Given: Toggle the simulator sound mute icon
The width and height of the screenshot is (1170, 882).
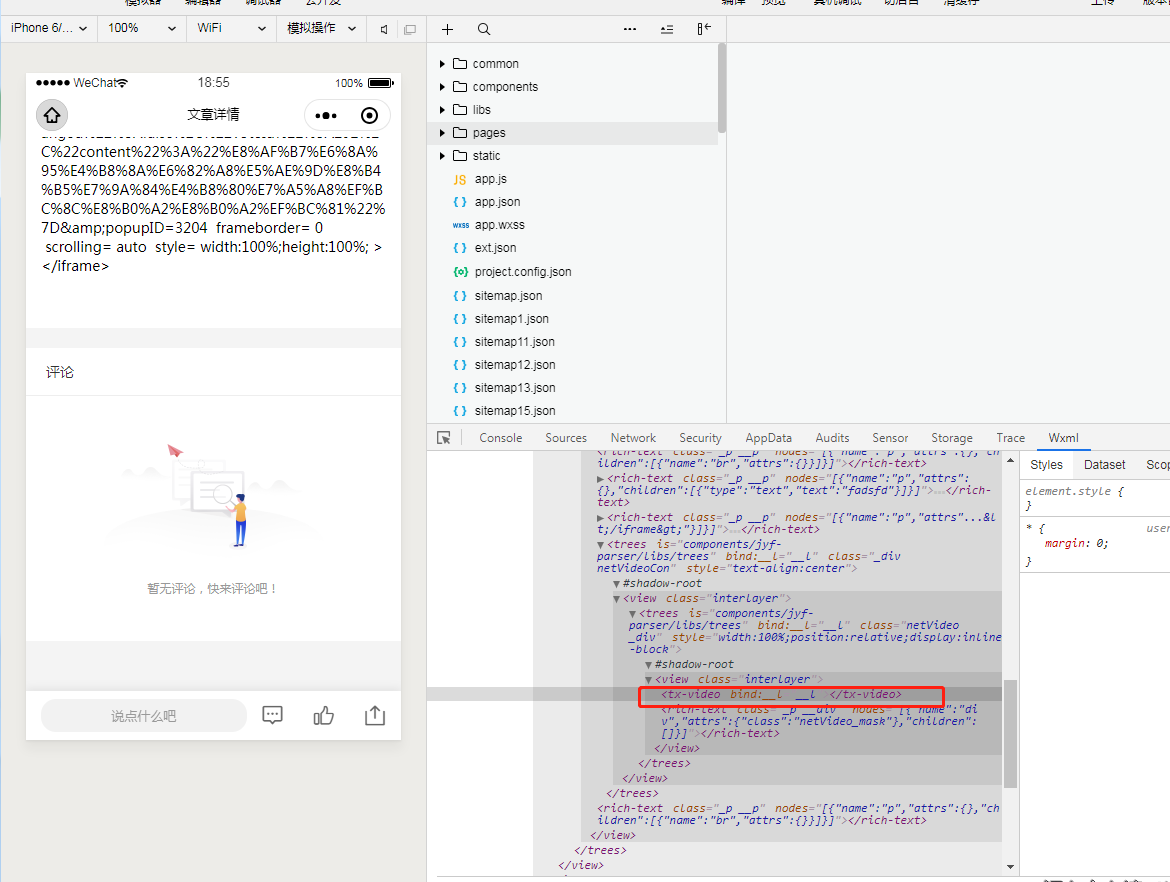Looking at the screenshot, I should tap(384, 29).
